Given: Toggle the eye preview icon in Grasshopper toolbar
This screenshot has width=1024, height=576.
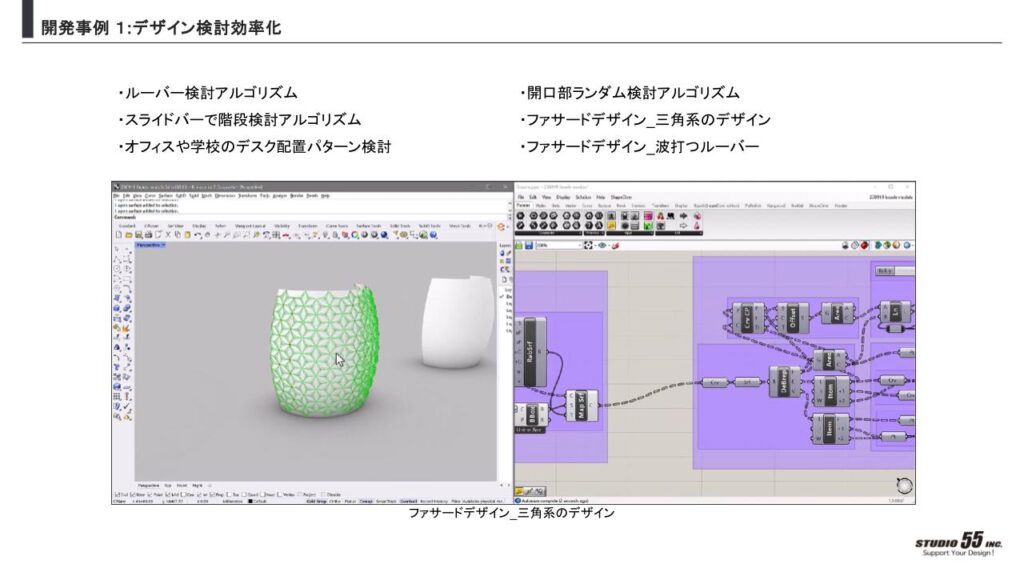Looking at the screenshot, I should click(602, 246).
